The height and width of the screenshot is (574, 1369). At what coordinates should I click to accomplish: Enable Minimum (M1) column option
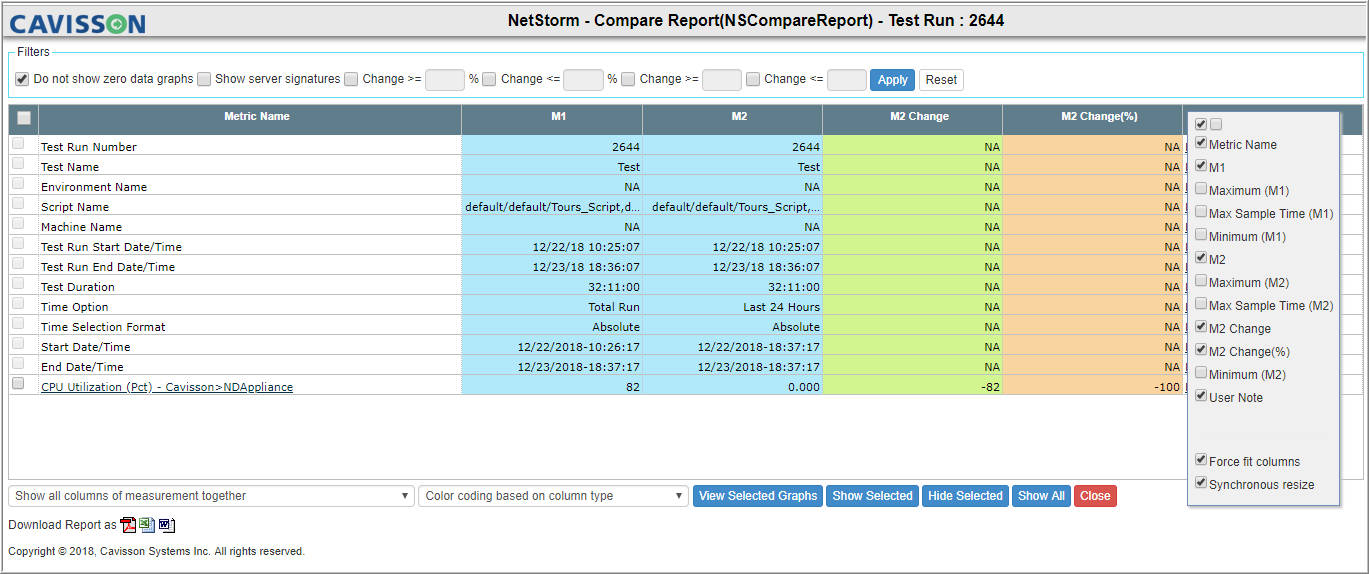pyautogui.click(x=1201, y=235)
